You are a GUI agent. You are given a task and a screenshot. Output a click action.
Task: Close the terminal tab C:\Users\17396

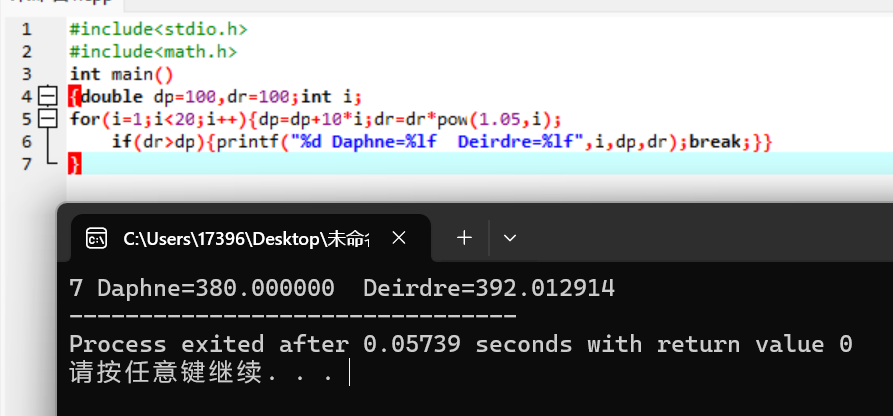point(399,238)
